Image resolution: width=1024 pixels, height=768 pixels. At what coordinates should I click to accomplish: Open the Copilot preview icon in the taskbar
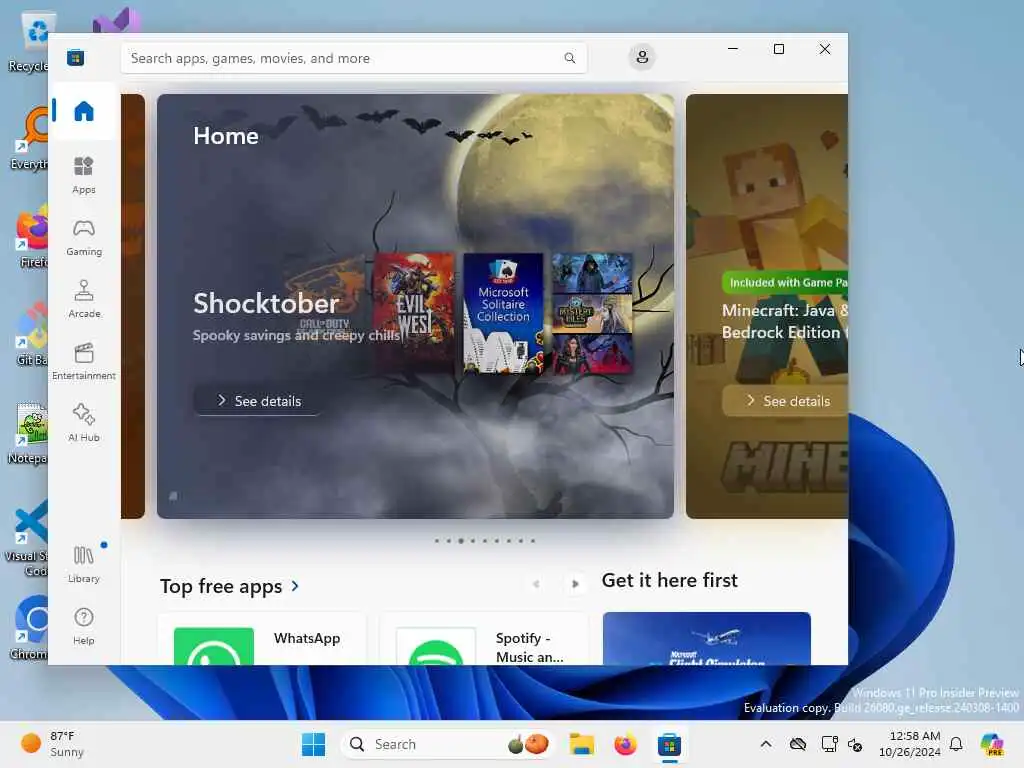991,744
